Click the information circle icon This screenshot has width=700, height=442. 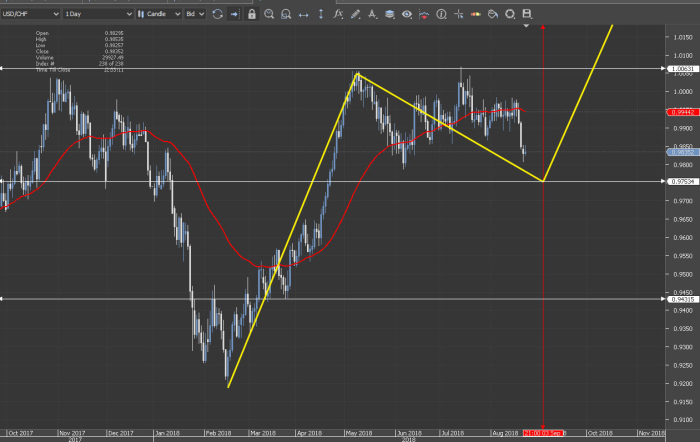coord(441,14)
